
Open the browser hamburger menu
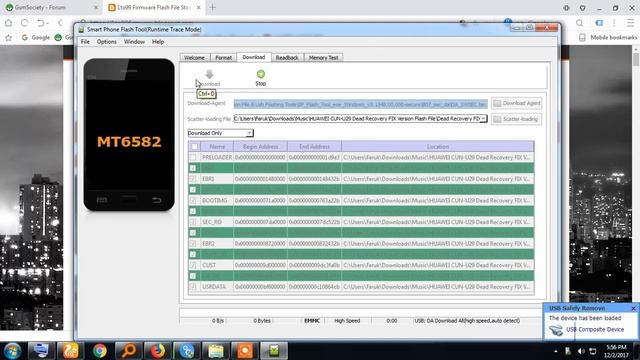631,23
